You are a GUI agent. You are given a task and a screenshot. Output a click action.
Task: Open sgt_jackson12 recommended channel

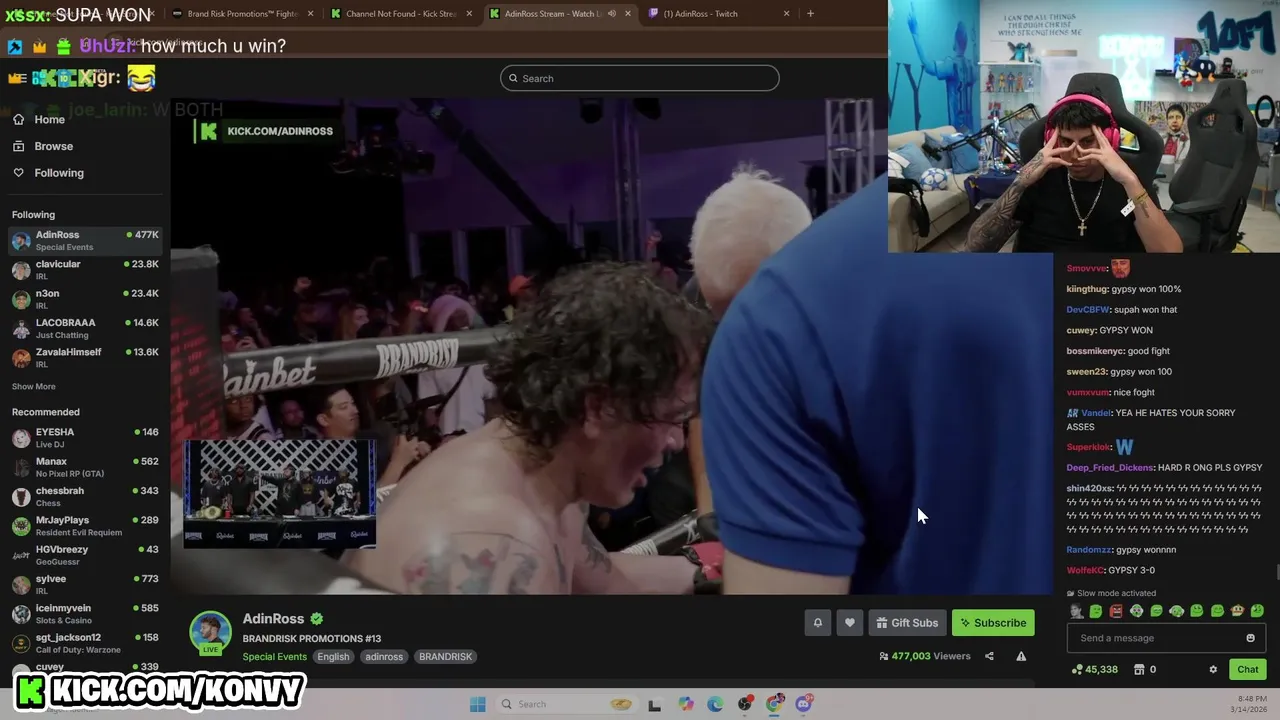[85, 643]
